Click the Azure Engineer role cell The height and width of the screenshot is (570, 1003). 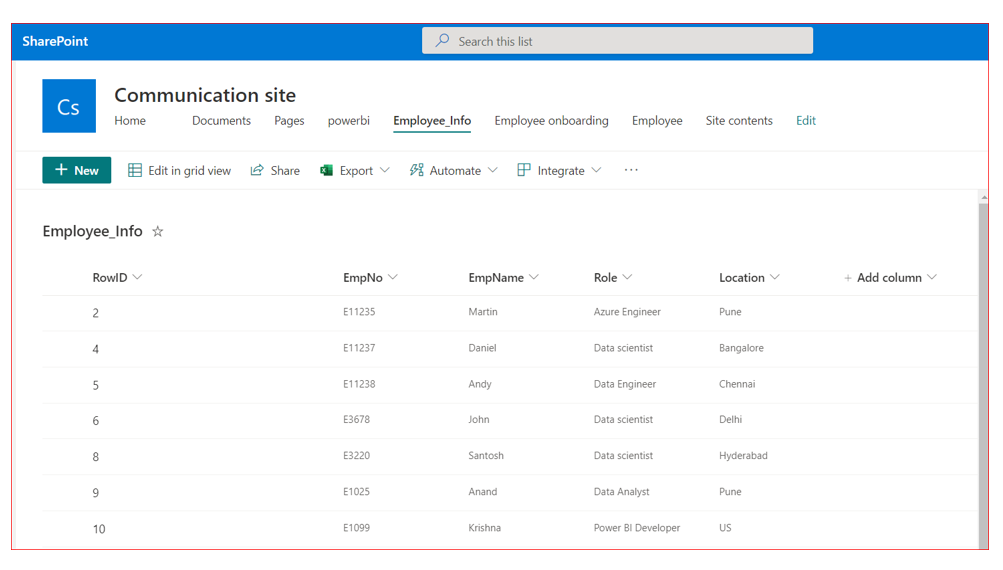point(627,312)
